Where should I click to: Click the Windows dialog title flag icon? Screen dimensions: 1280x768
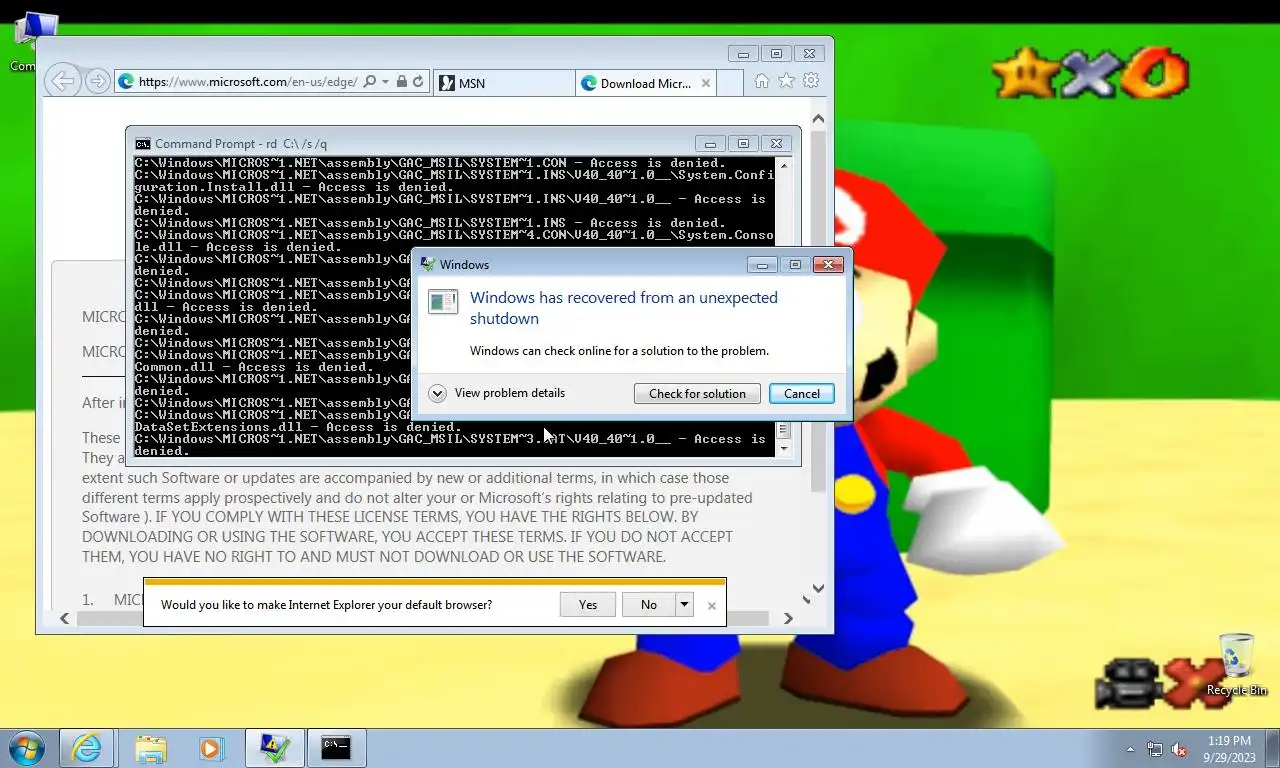[428, 264]
